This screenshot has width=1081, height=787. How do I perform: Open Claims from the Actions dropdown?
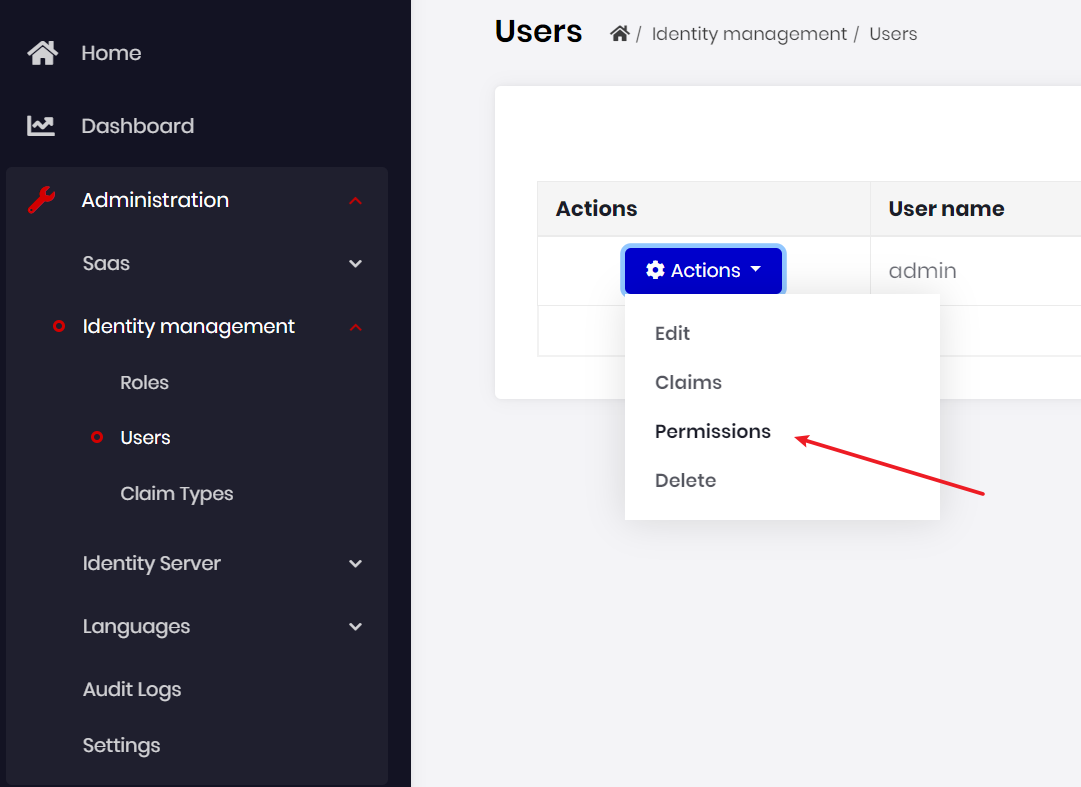click(688, 382)
